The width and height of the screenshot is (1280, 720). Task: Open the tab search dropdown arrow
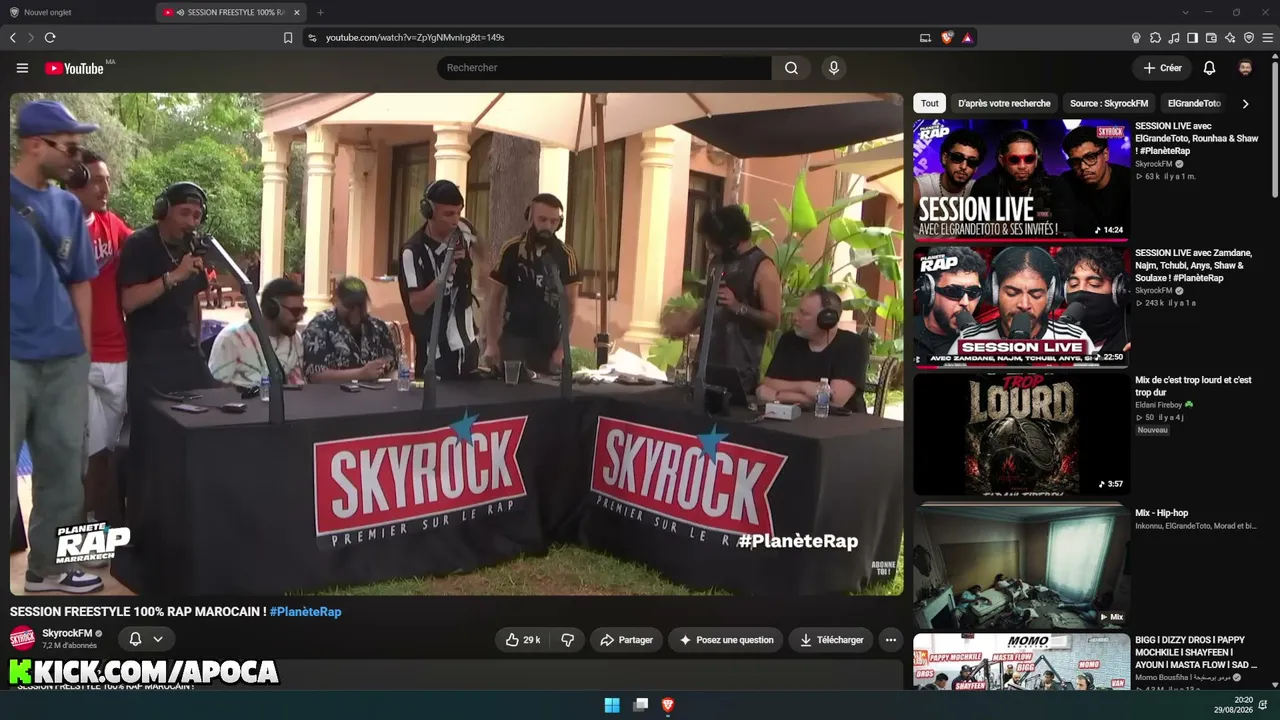1185,12
